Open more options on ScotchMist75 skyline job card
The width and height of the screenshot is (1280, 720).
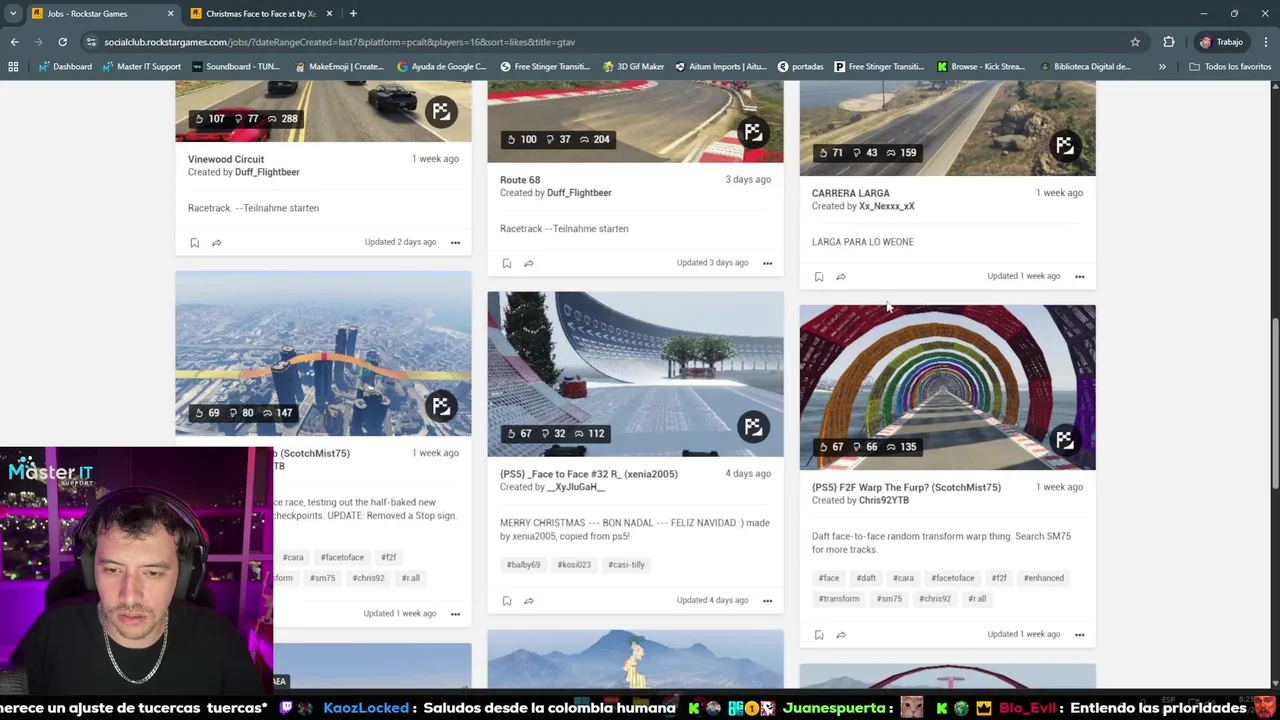[455, 614]
